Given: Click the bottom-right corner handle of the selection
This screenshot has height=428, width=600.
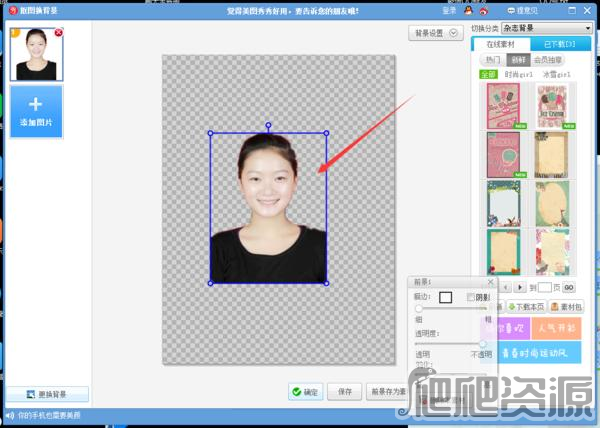Looking at the screenshot, I should tap(326, 283).
